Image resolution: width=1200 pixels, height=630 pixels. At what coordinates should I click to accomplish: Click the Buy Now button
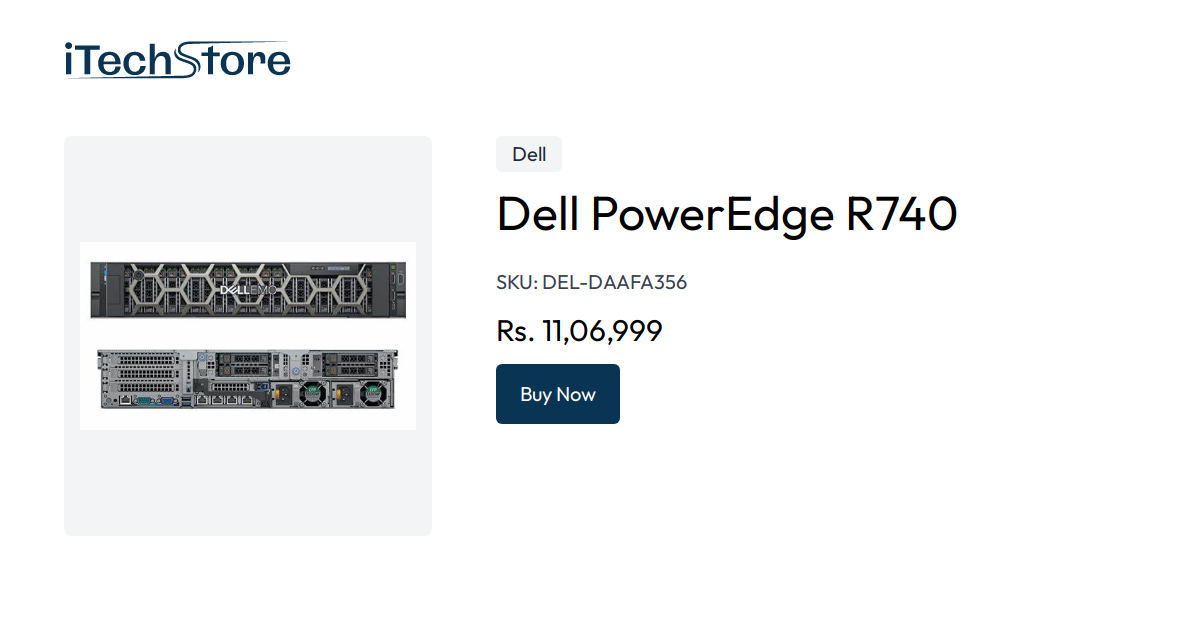coord(557,394)
